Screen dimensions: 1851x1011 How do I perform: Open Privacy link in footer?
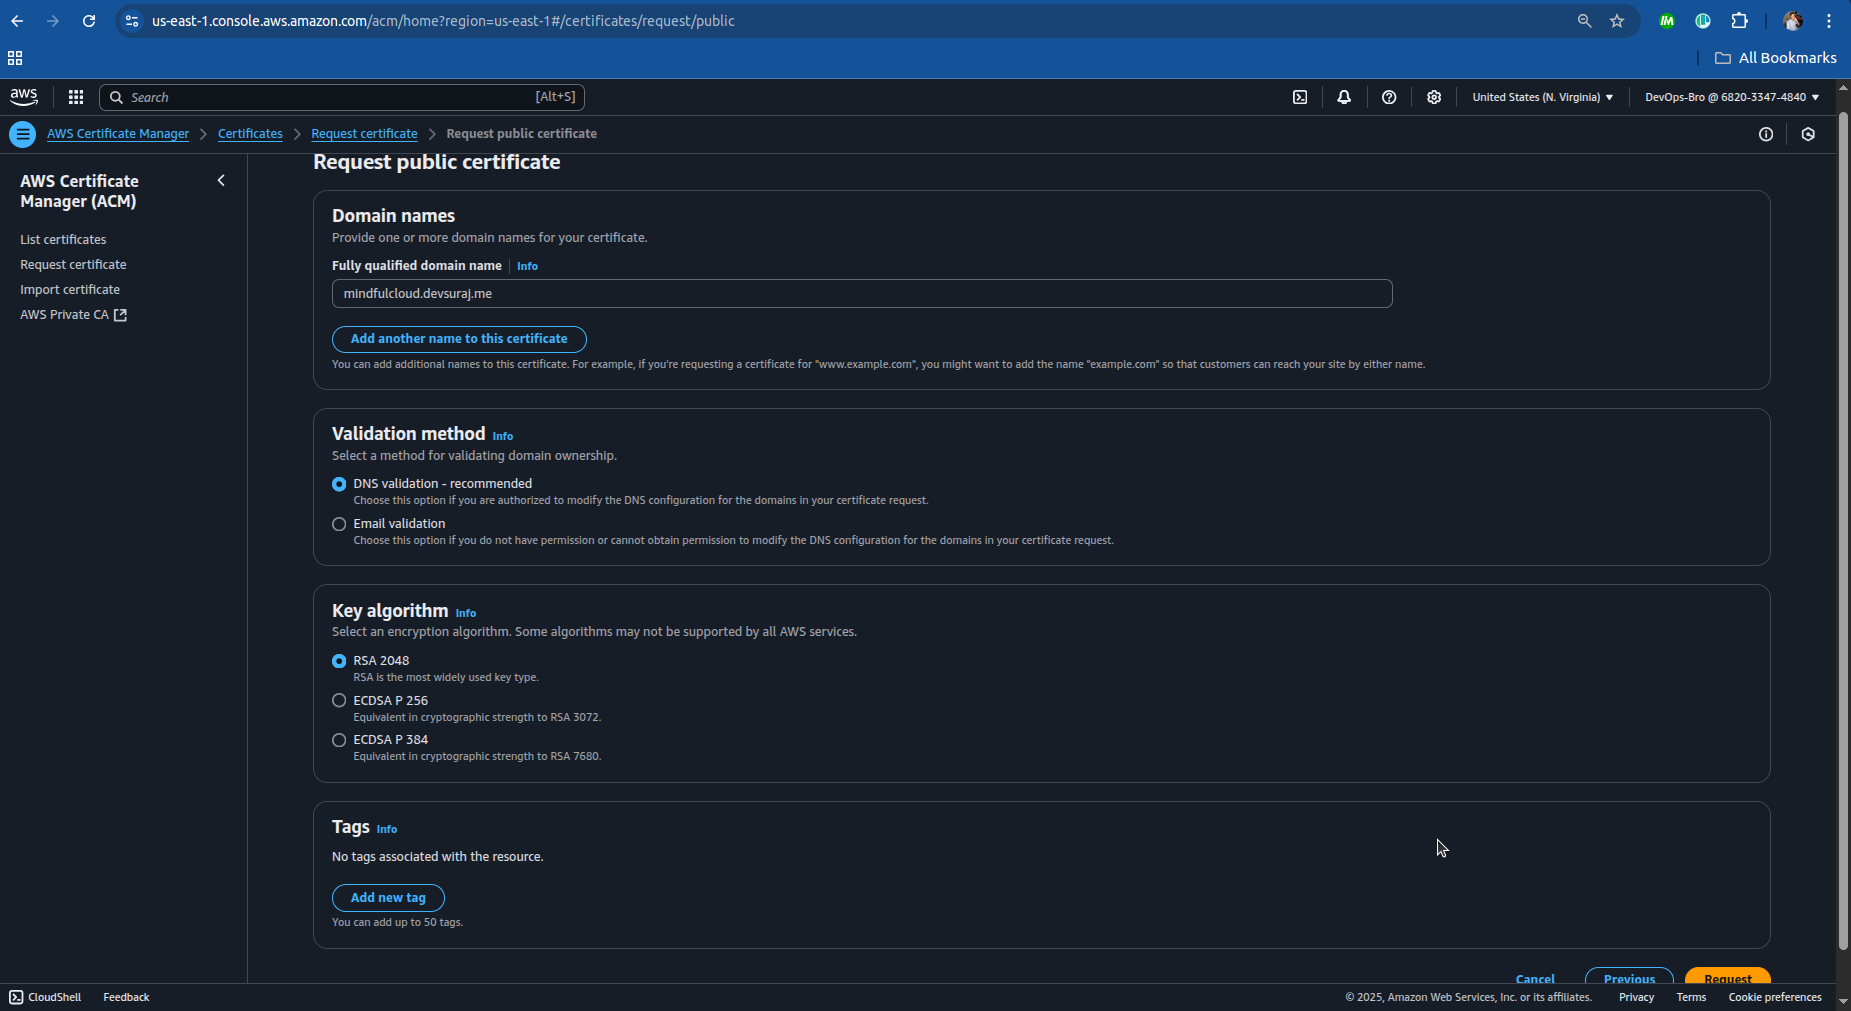tap(1636, 997)
